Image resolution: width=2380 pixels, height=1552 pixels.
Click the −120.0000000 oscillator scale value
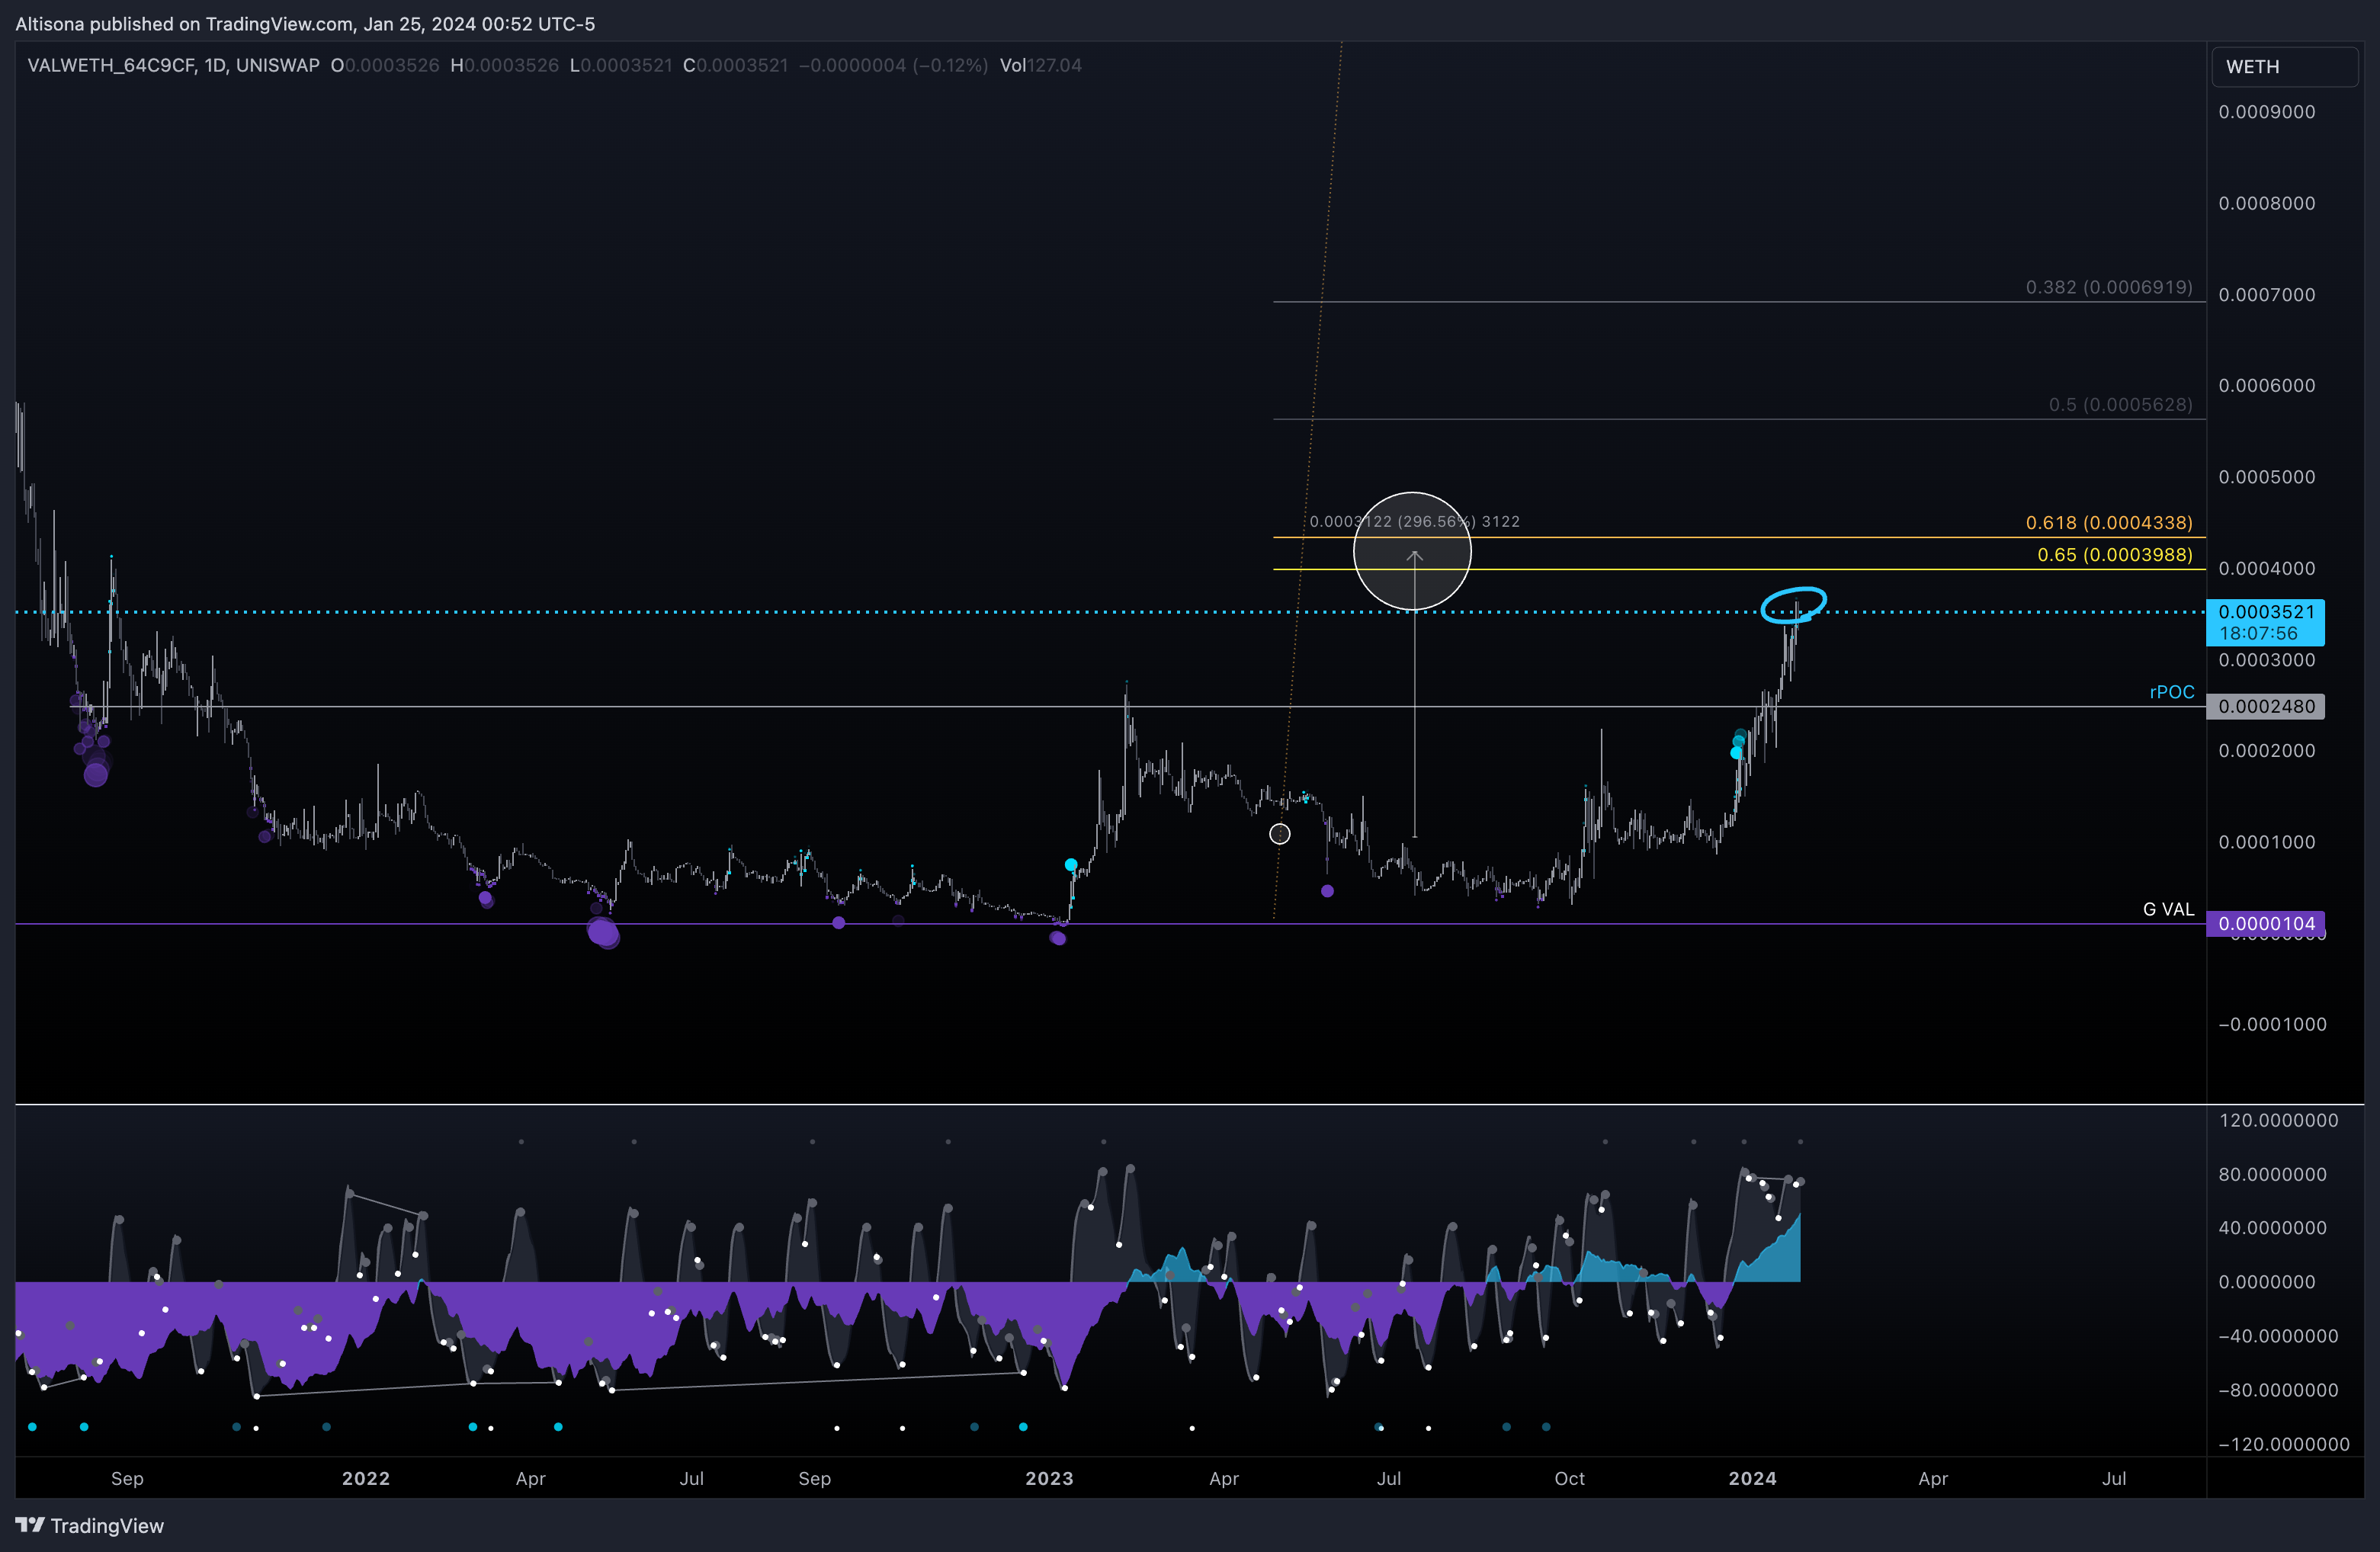[2283, 1444]
